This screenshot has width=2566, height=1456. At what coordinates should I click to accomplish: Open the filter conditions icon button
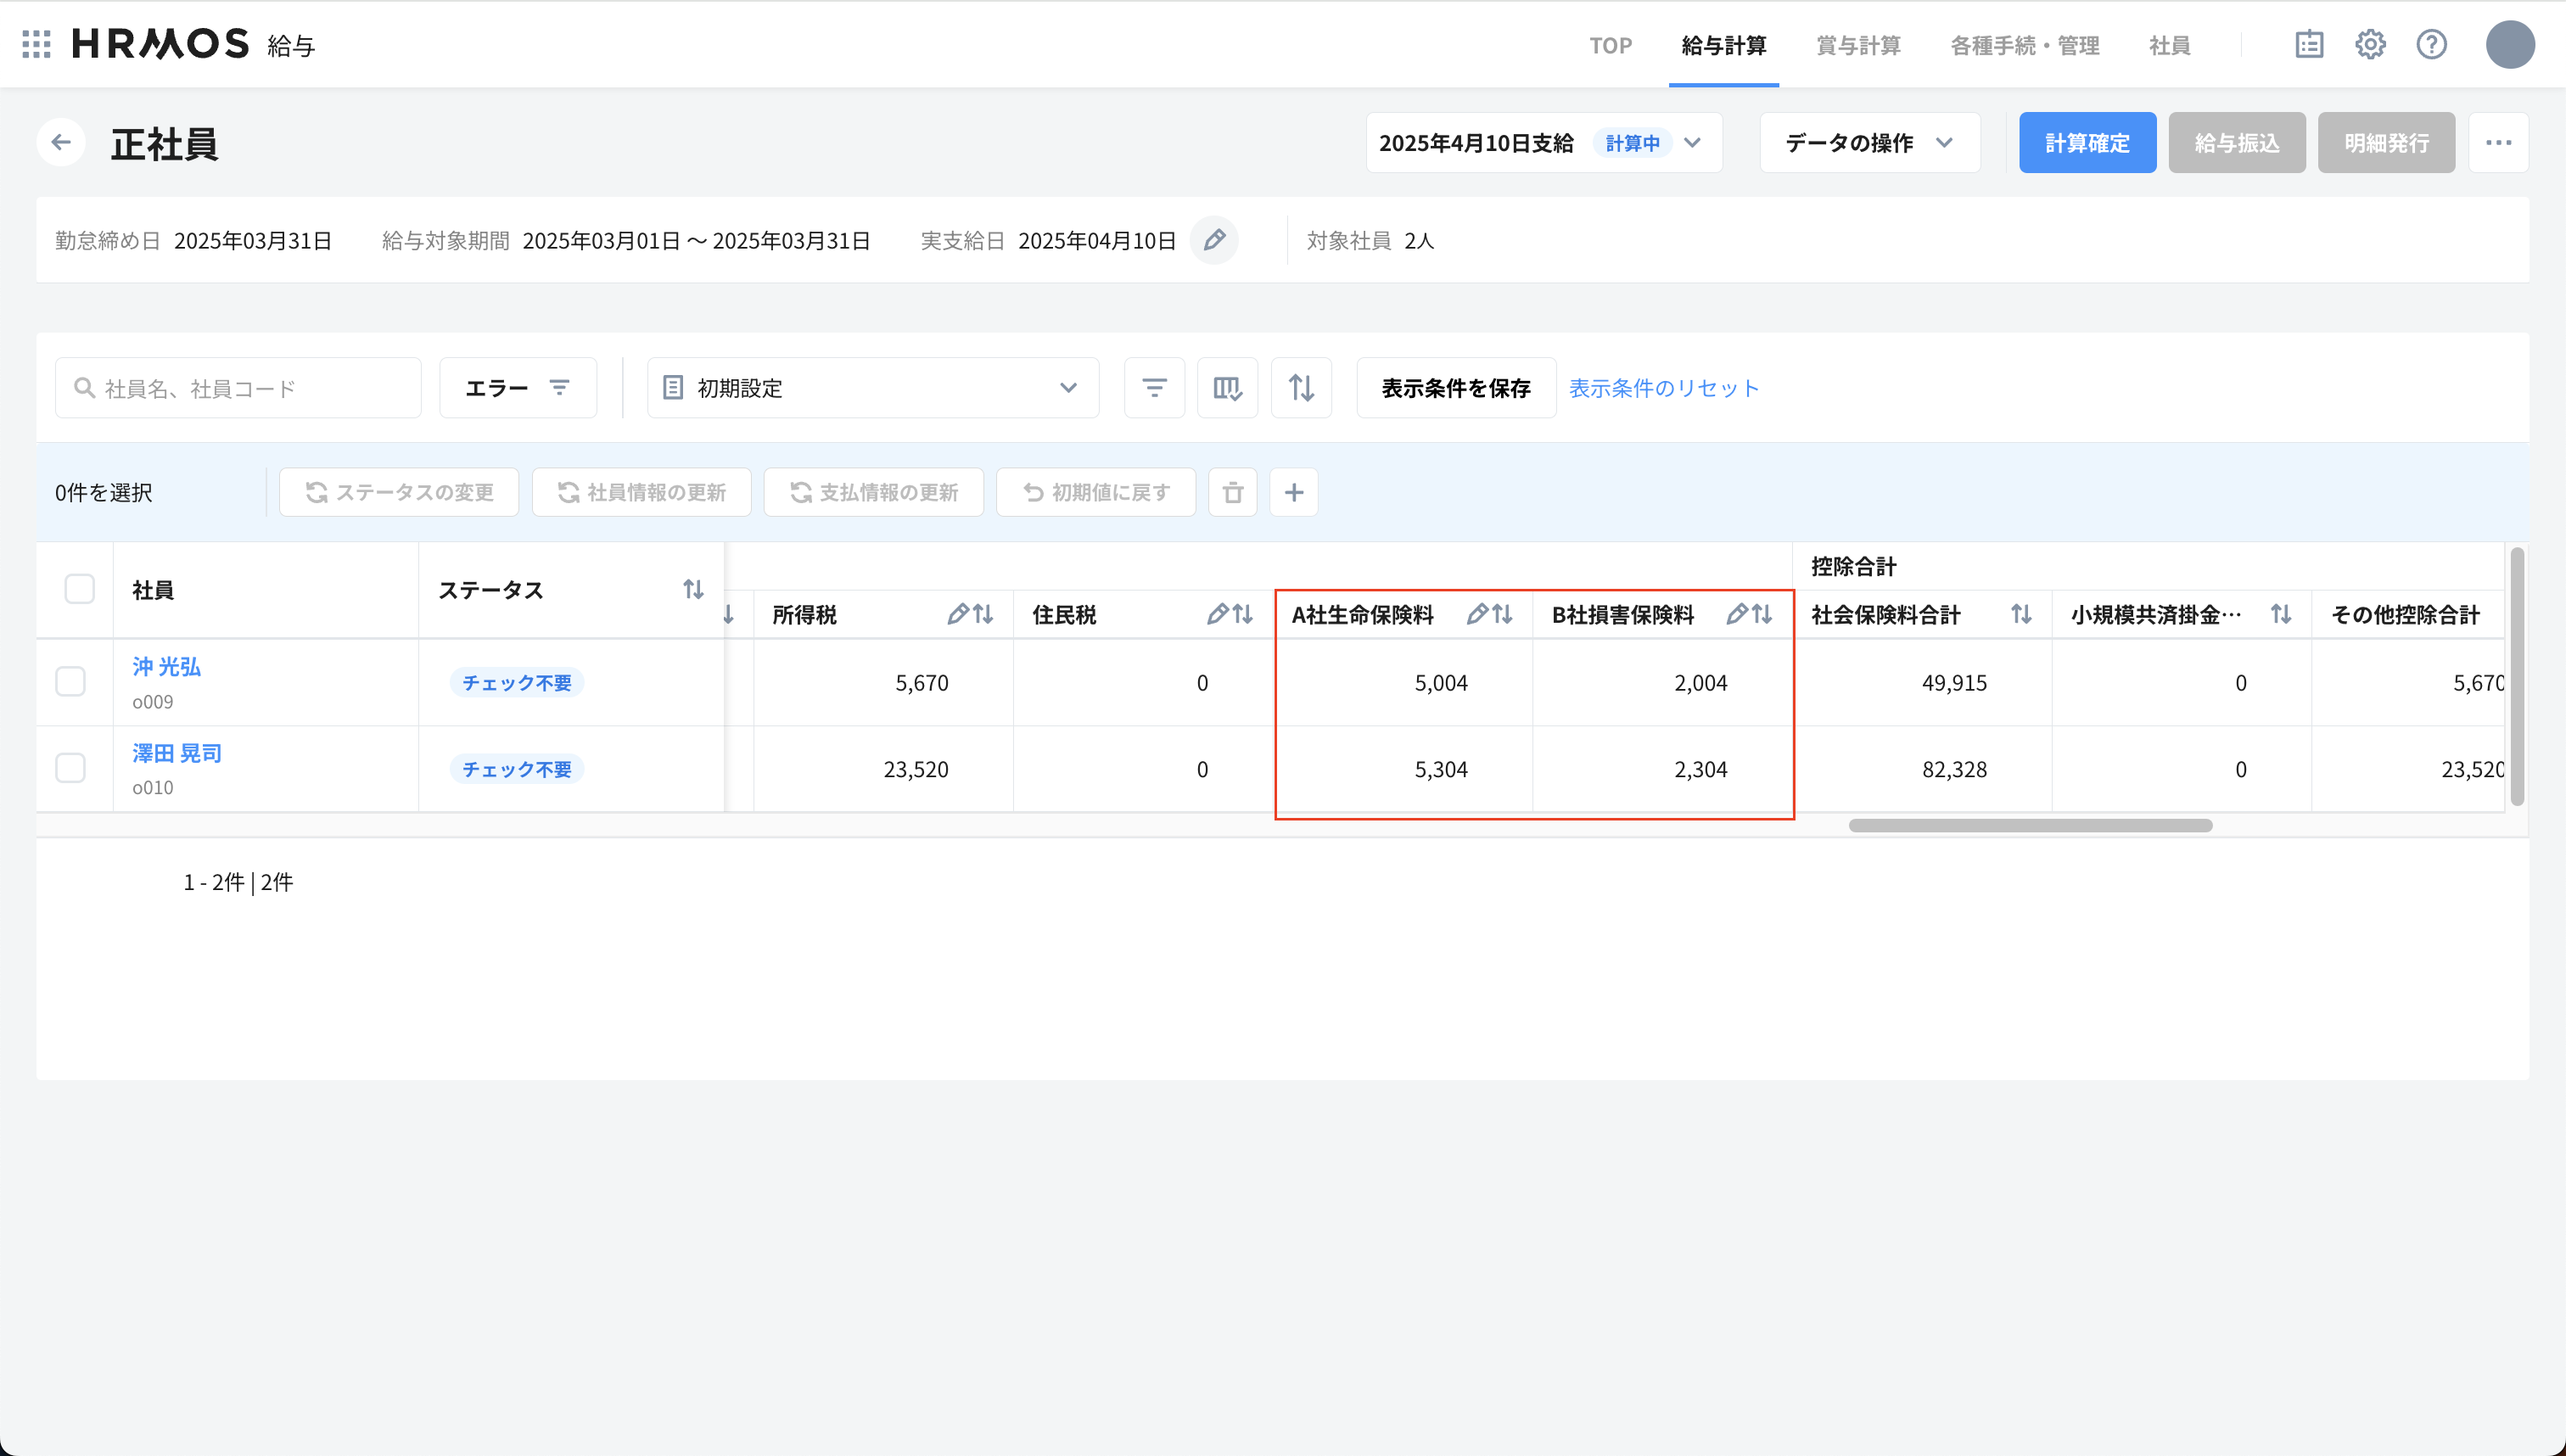pyautogui.click(x=1154, y=388)
